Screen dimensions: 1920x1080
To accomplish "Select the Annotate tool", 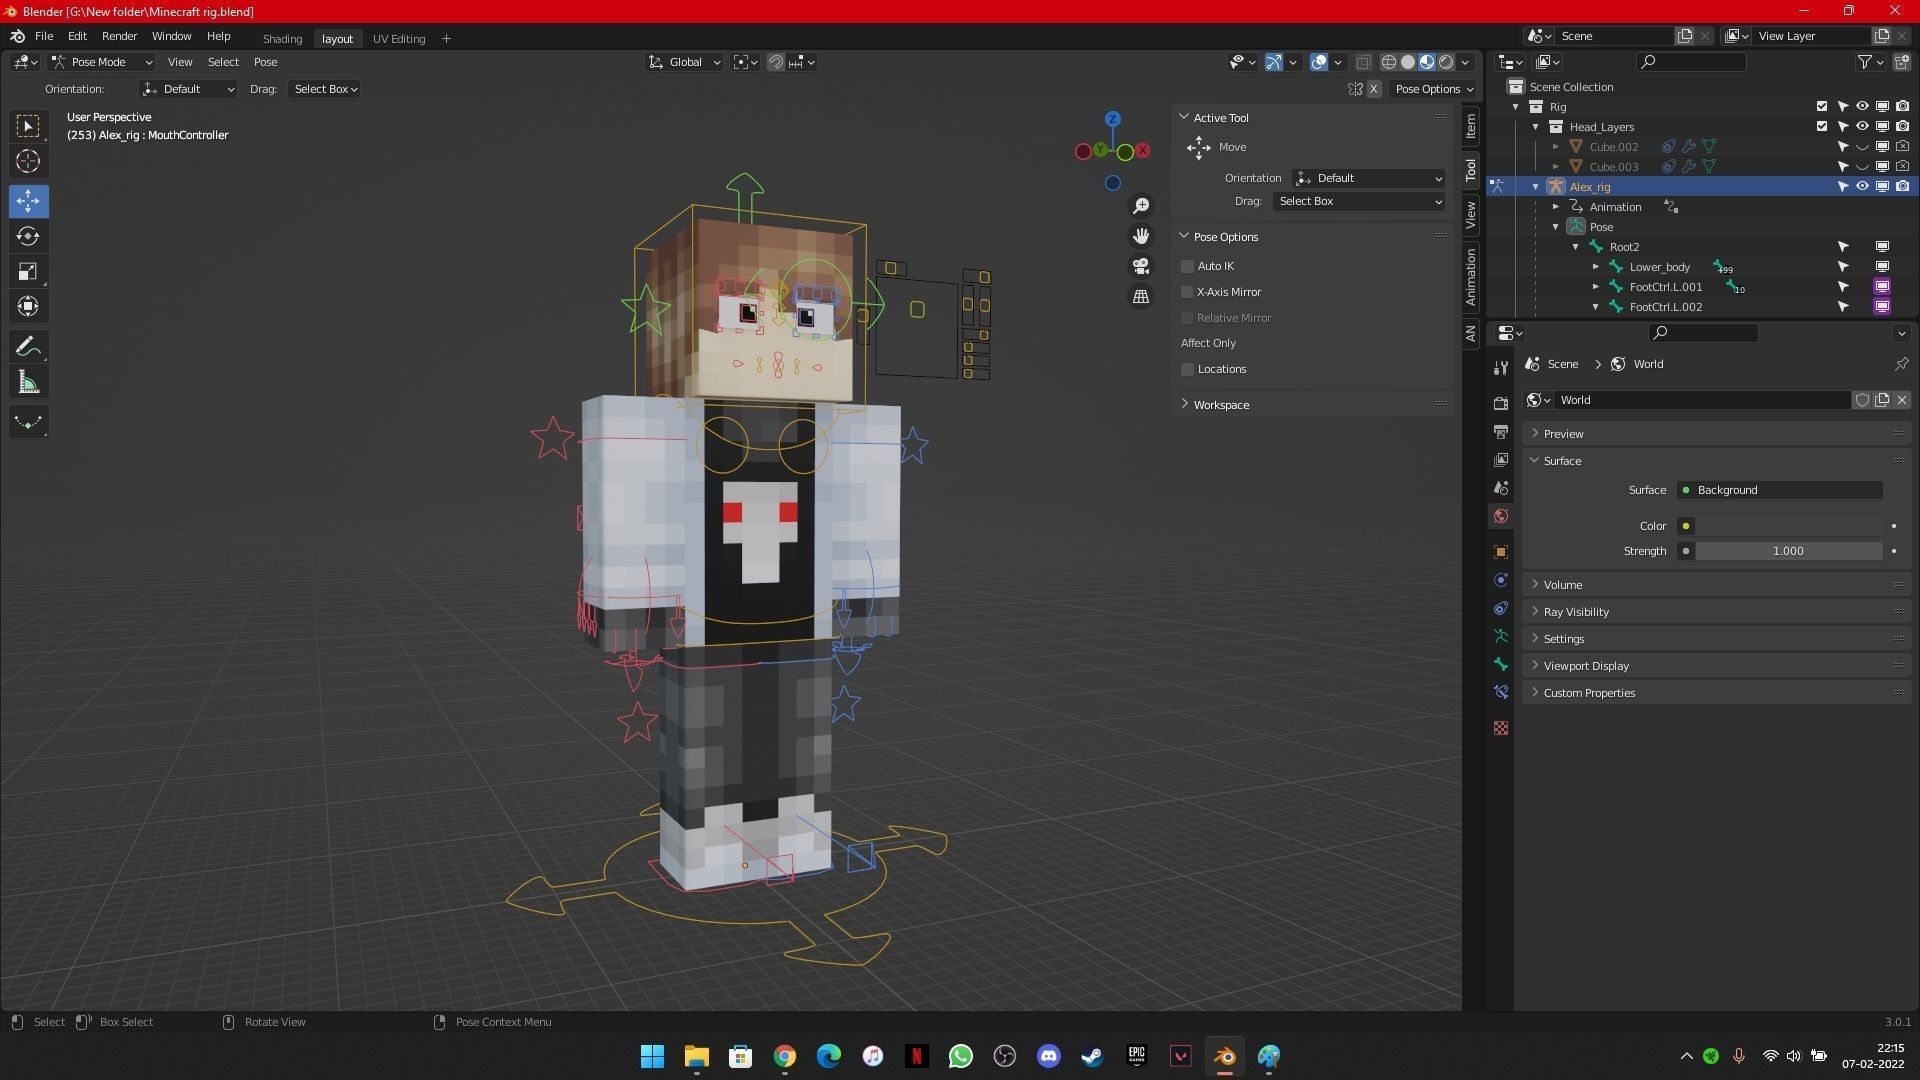I will click(x=28, y=347).
